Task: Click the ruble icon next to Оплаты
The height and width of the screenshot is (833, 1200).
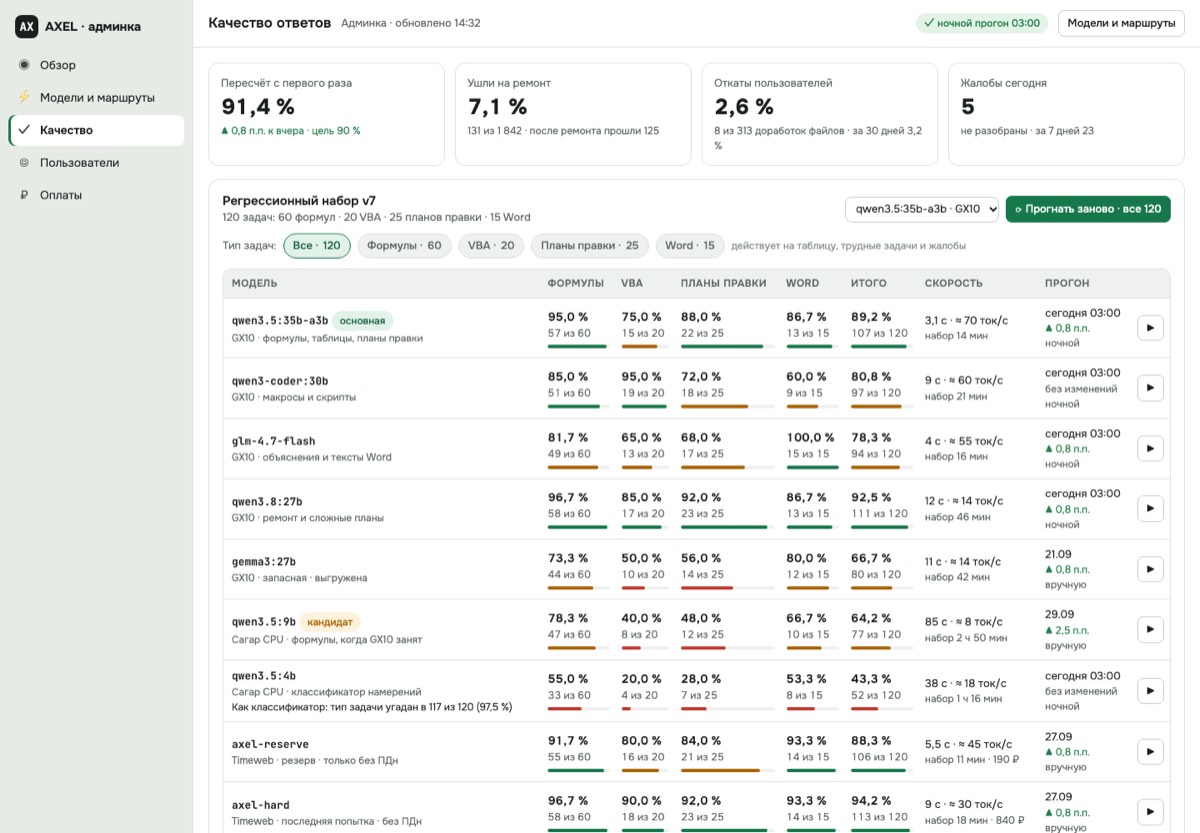Action: click(24, 195)
